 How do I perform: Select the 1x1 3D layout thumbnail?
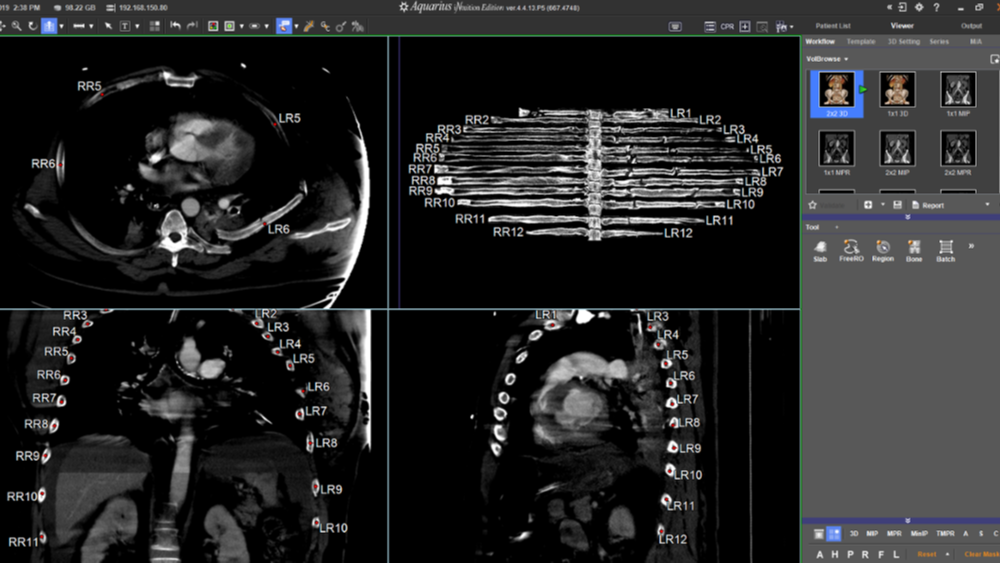[x=897, y=94]
